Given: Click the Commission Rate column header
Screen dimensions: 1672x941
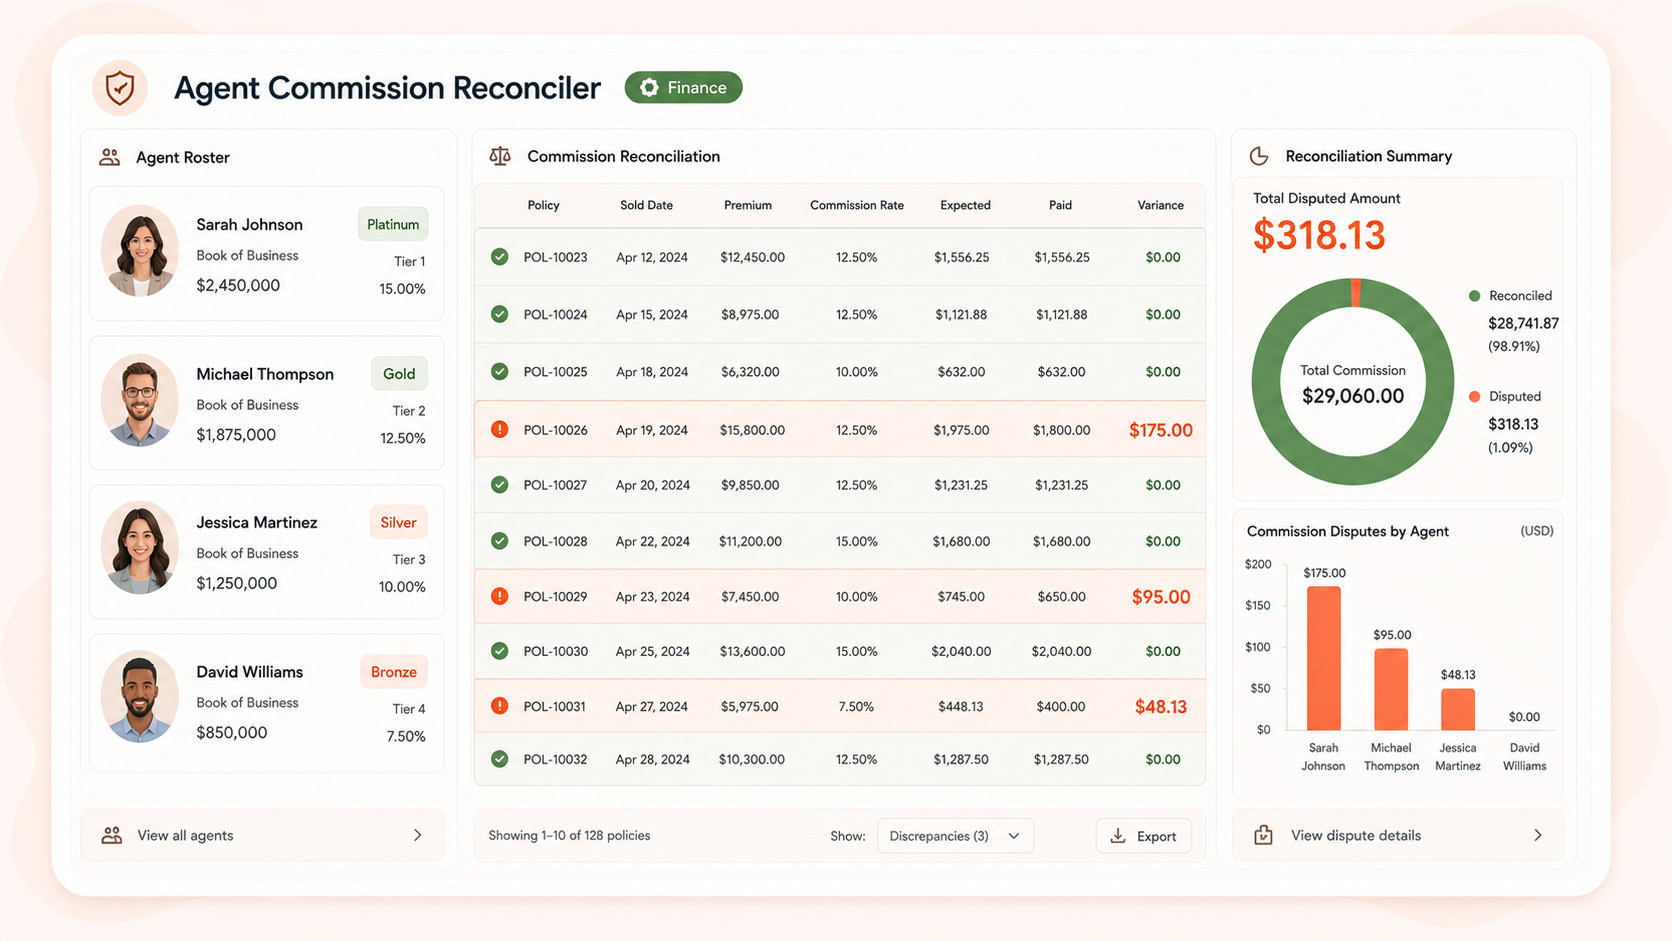Looking at the screenshot, I should click(x=857, y=205).
